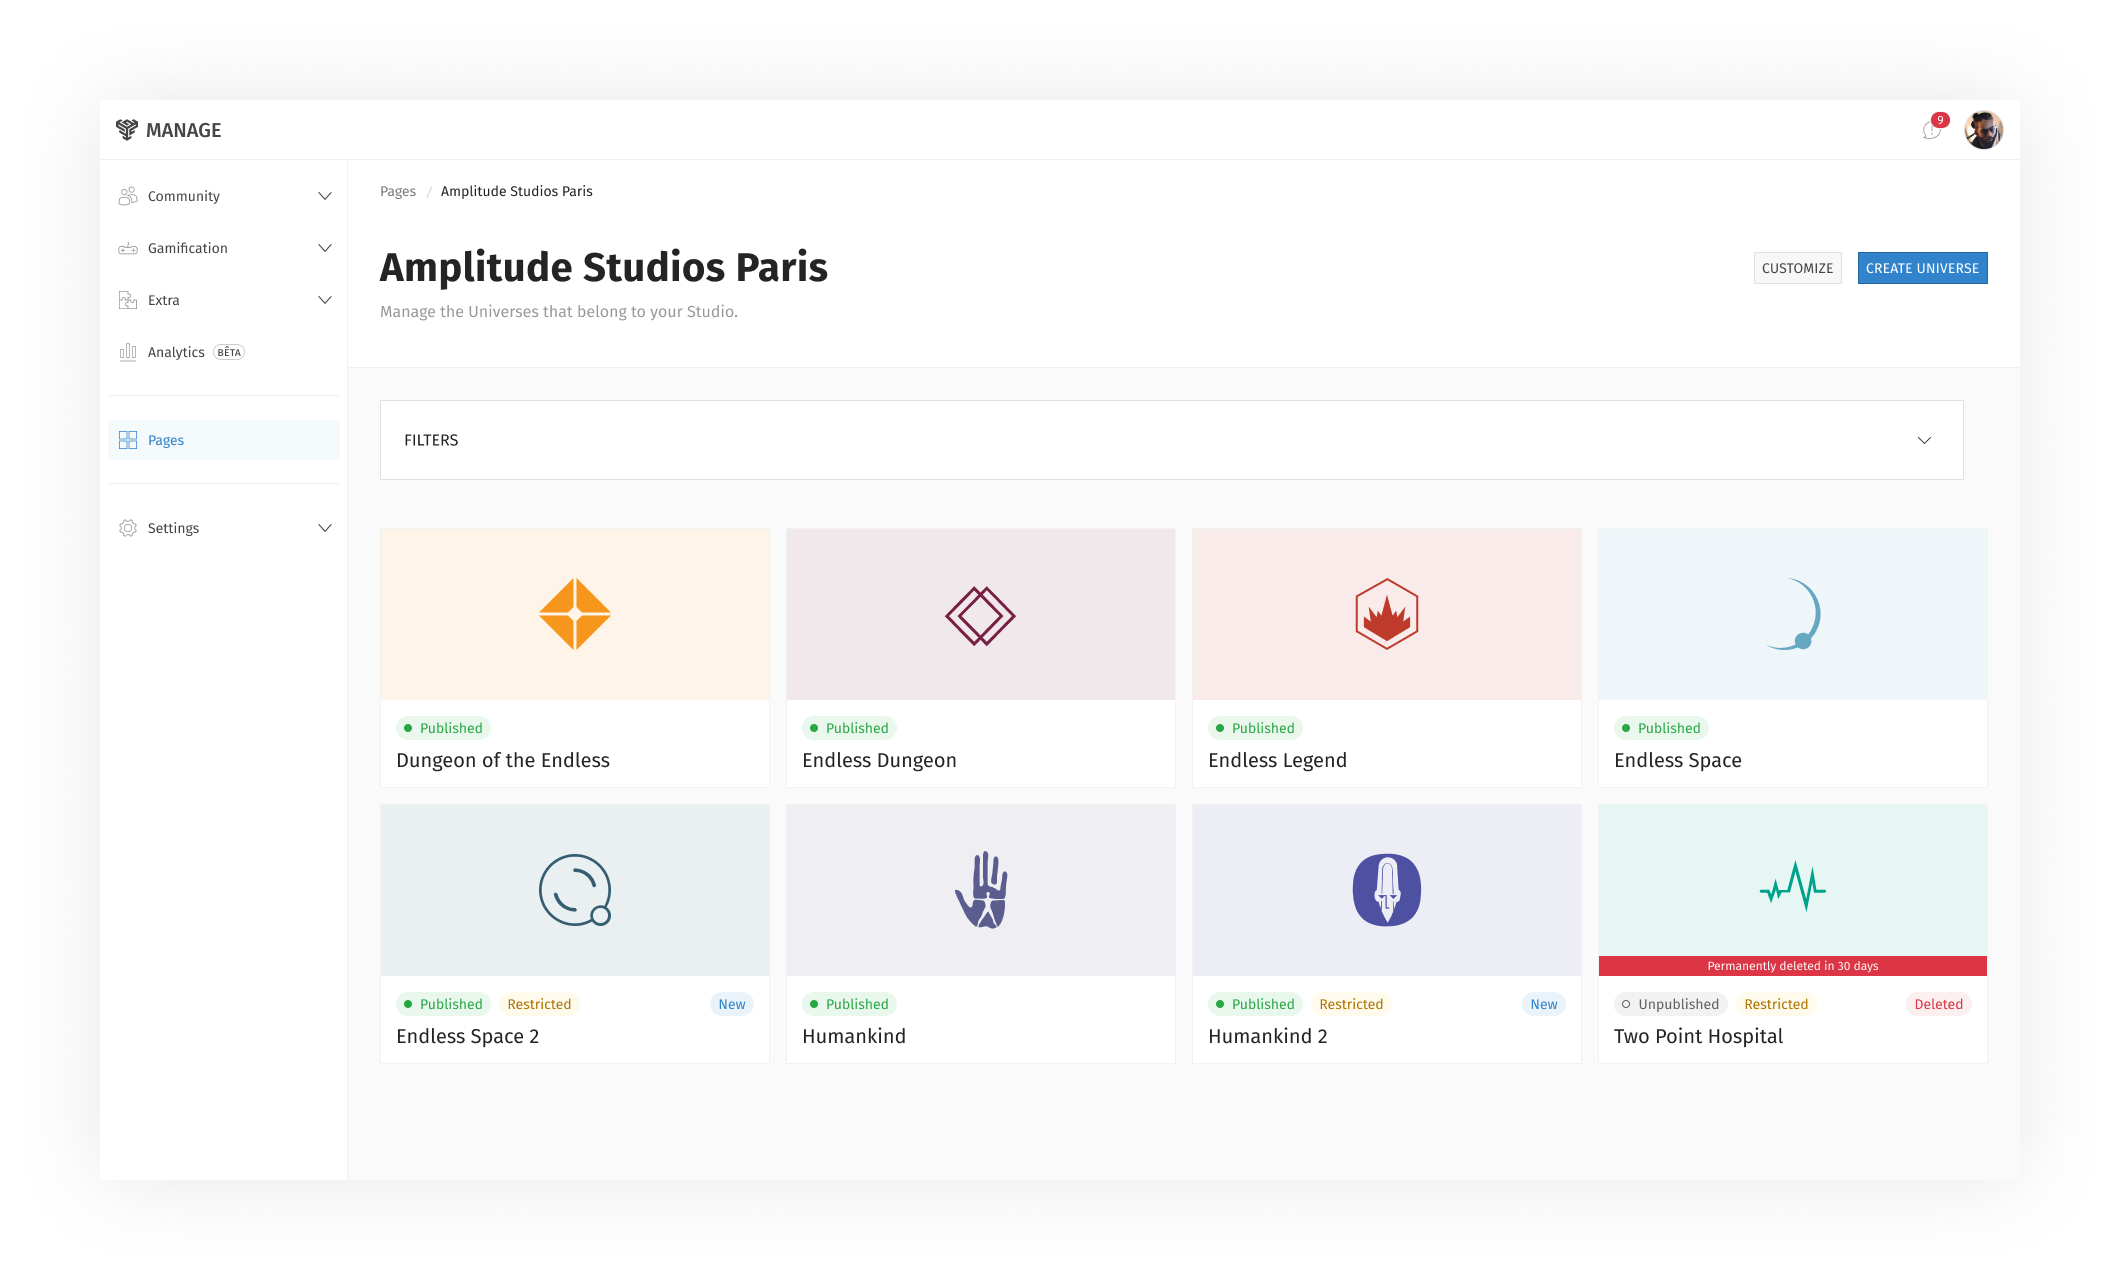
Task: Open the Extra sidebar section
Action: [x=224, y=300]
